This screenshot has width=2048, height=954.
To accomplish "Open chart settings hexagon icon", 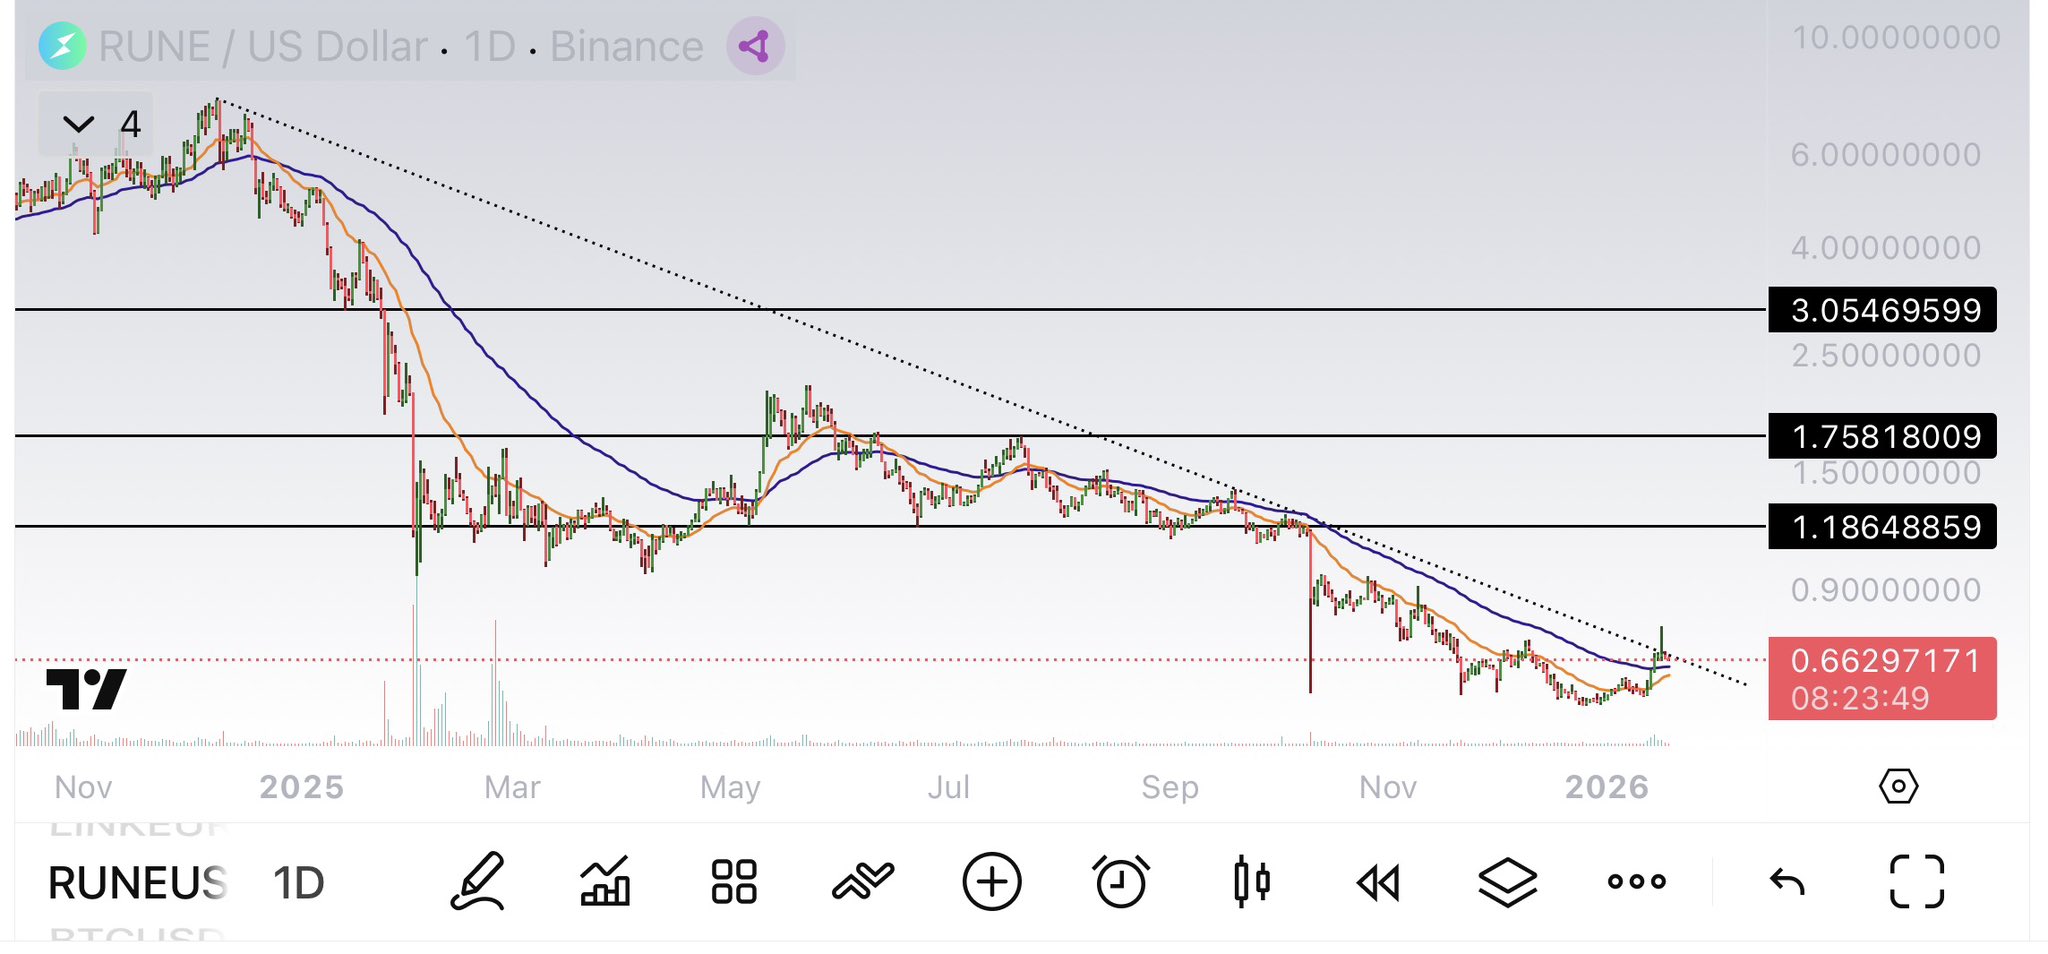I will [x=1898, y=786].
